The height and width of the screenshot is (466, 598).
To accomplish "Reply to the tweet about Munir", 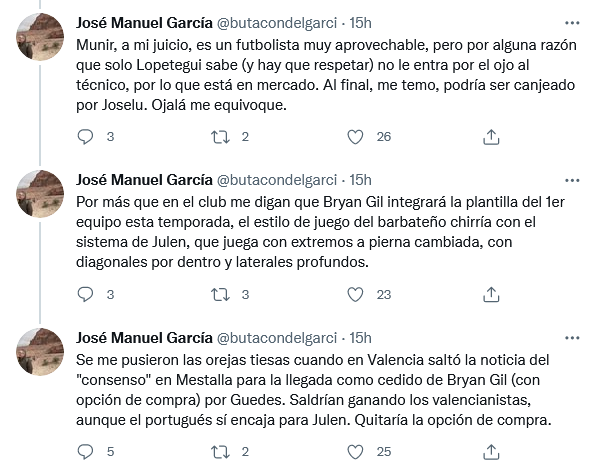I will pyautogui.click(x=85, y=137).
